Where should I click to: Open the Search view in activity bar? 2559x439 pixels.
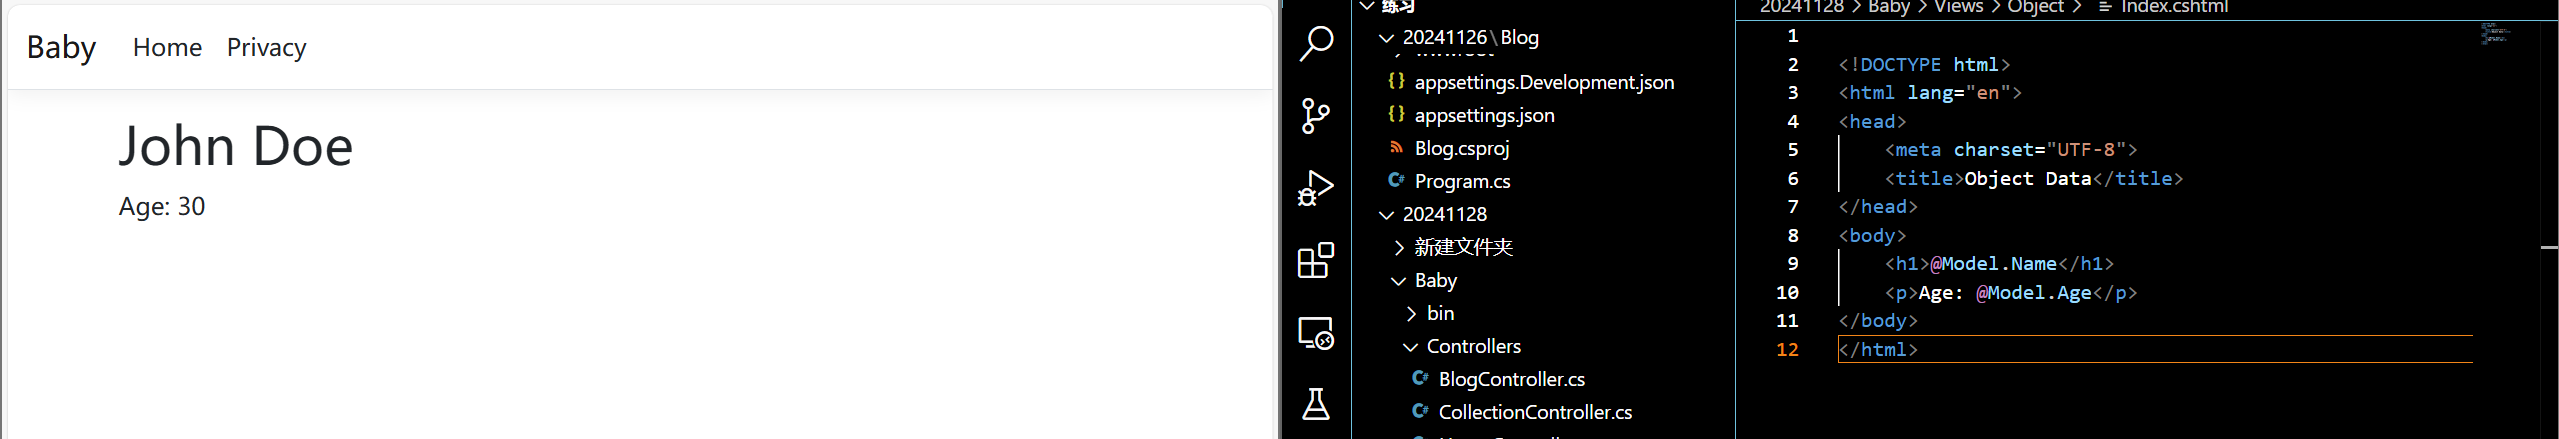1316,44
